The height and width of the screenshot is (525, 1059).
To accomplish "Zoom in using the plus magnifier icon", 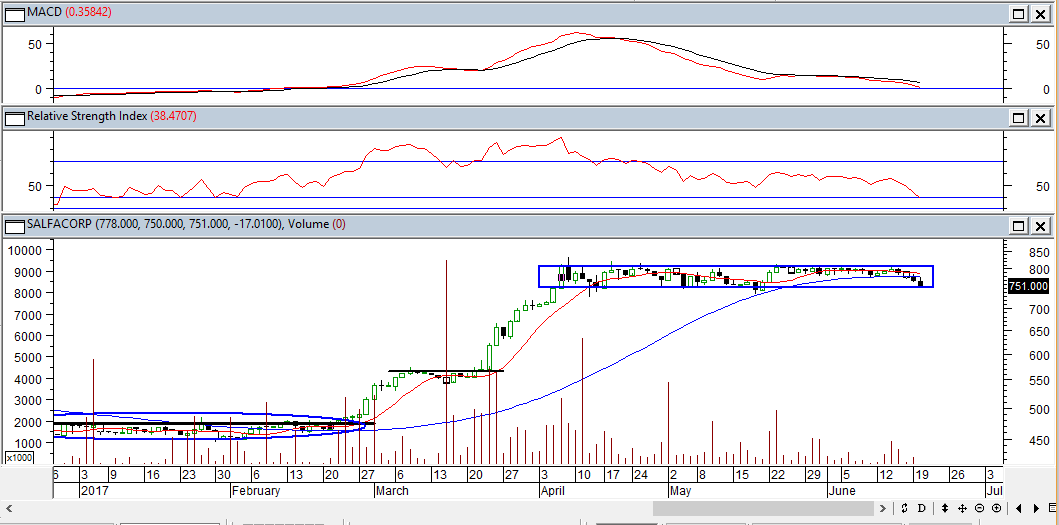I will pyautogui.click(x=996, y=508).
